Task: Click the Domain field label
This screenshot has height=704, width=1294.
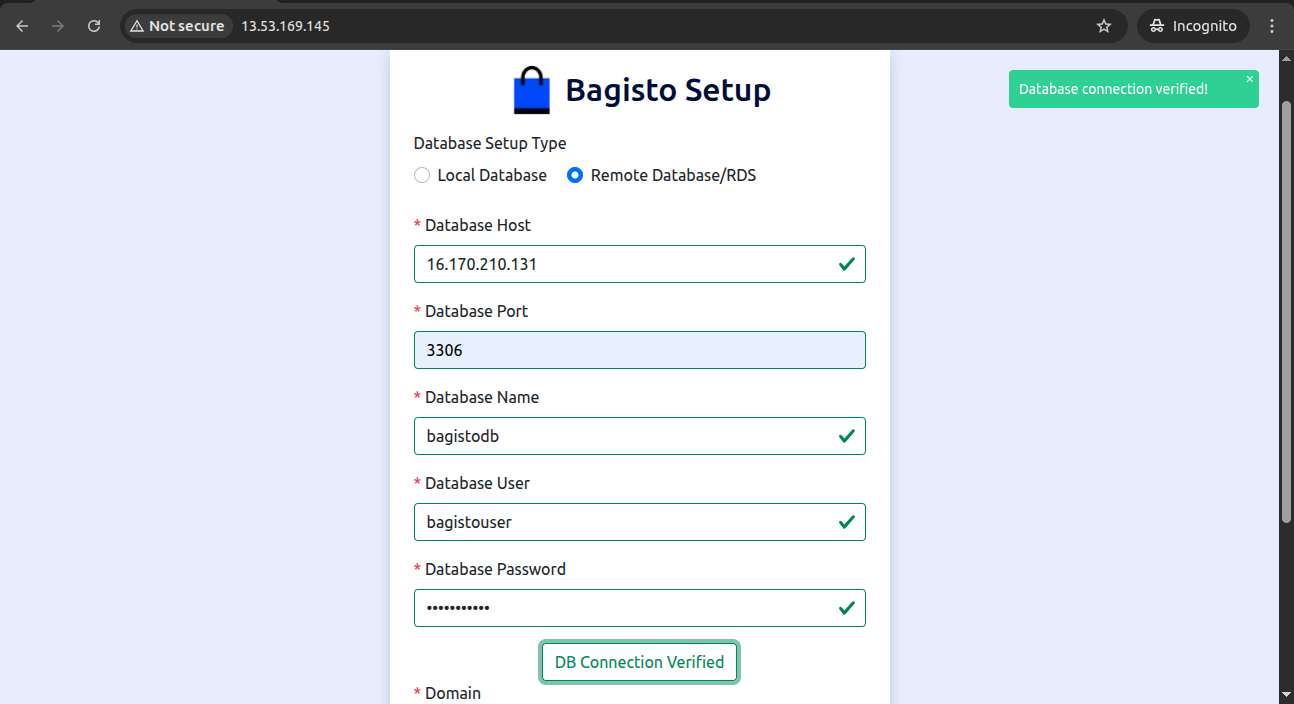Action: 453,693
